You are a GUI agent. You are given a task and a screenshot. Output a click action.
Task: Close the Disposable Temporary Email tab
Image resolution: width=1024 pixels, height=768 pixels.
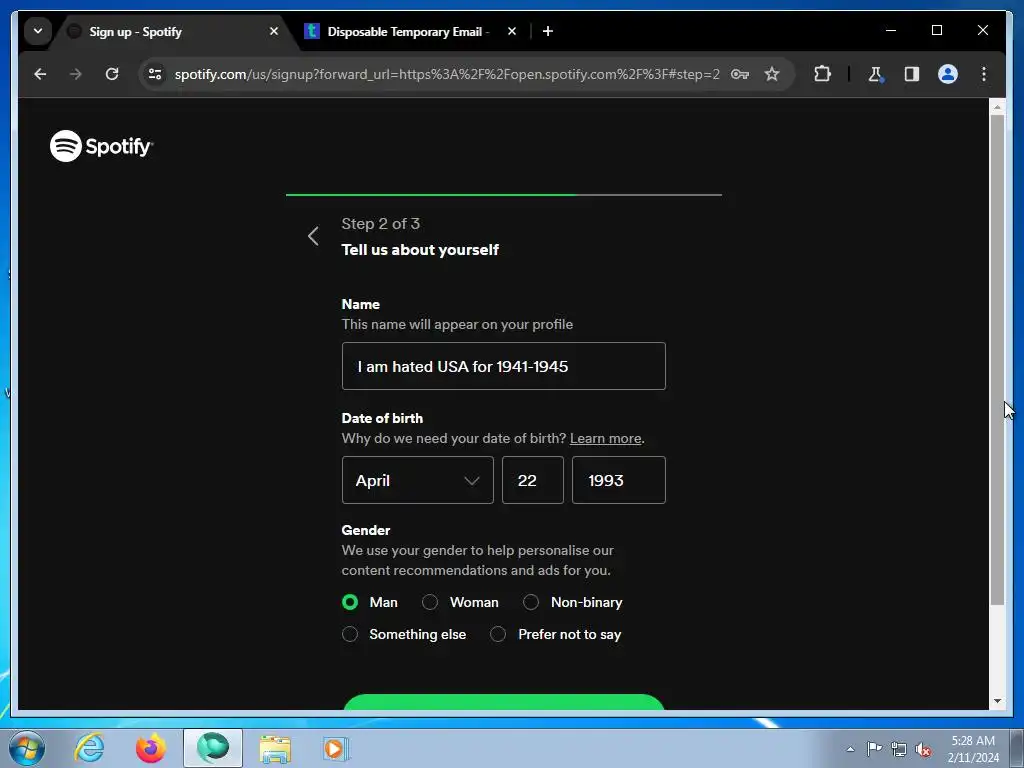[512, 31]
